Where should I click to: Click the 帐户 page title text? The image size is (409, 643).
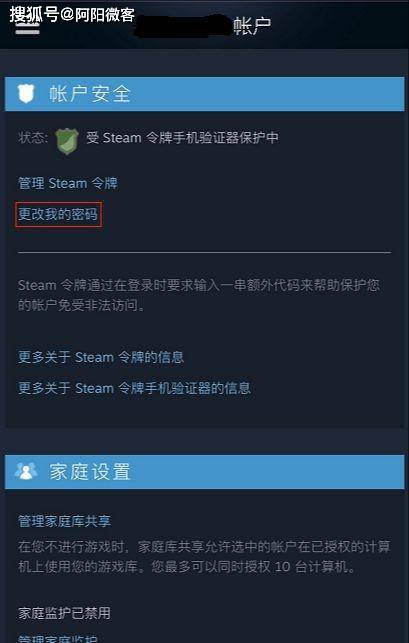(253, 26)
